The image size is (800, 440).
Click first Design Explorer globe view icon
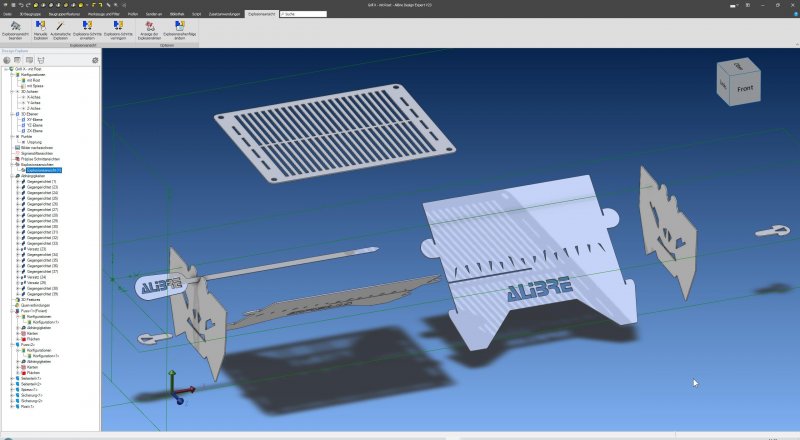tap(7, 60)
